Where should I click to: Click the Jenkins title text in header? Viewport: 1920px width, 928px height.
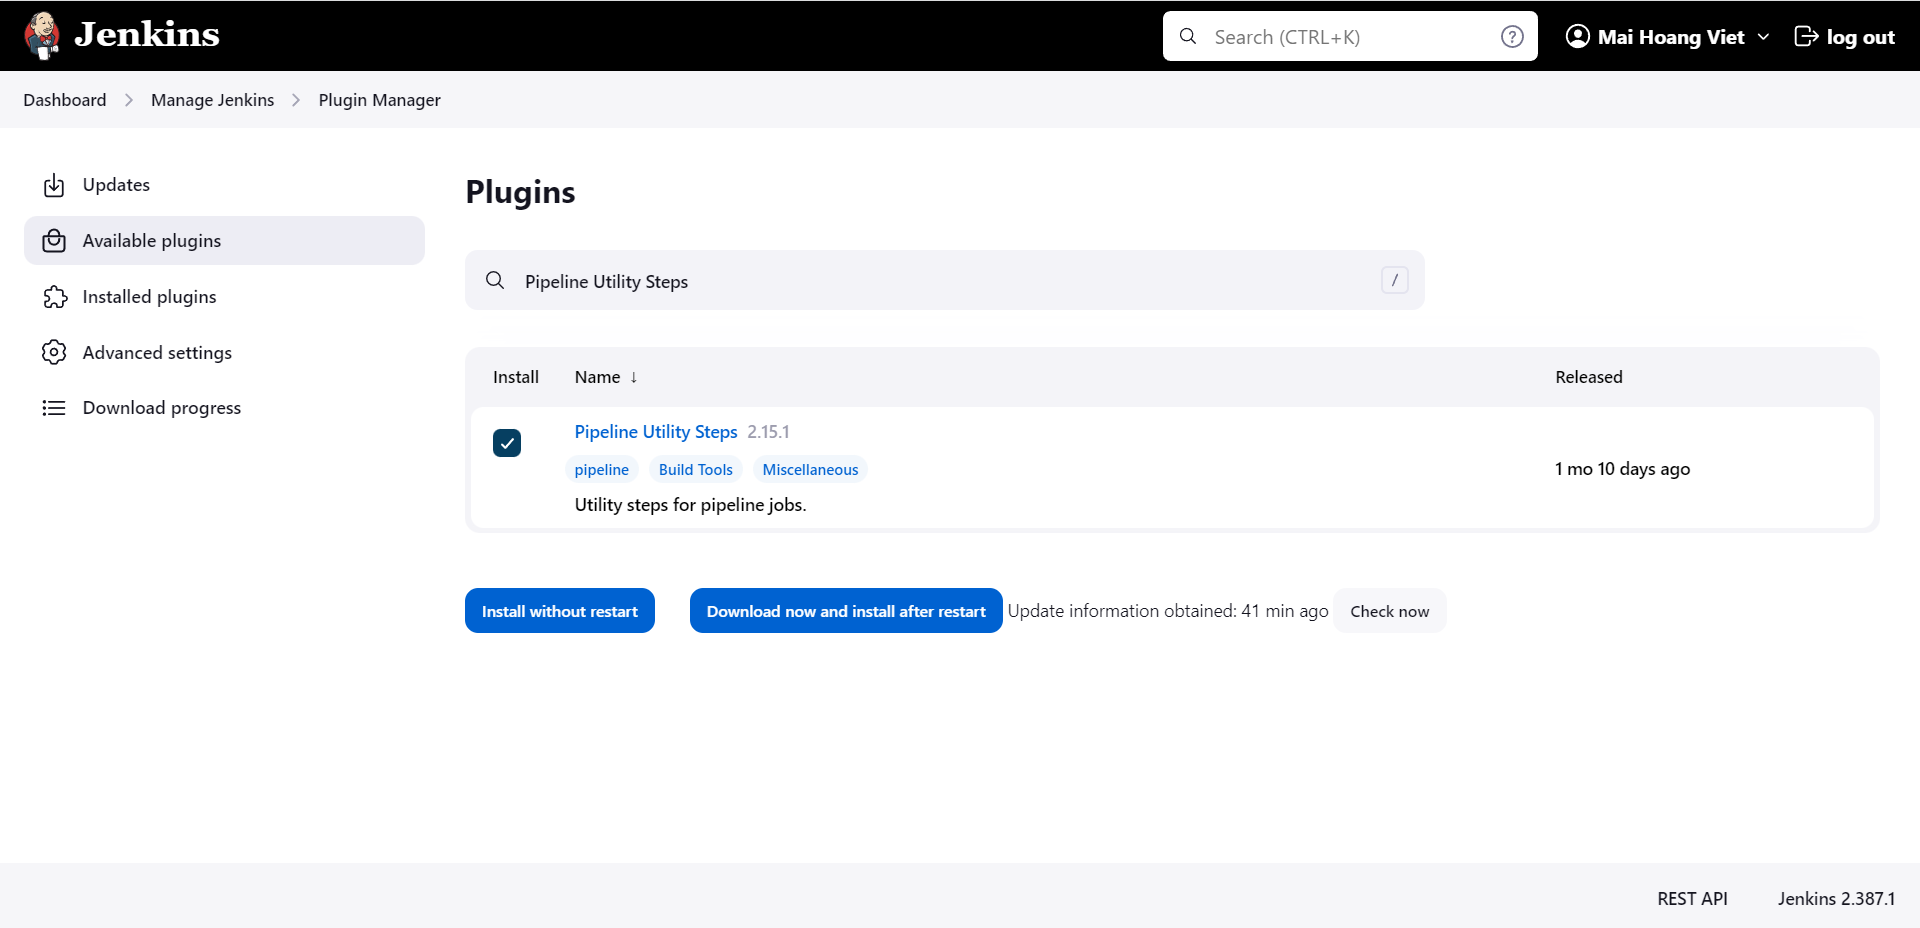point(147,35)
